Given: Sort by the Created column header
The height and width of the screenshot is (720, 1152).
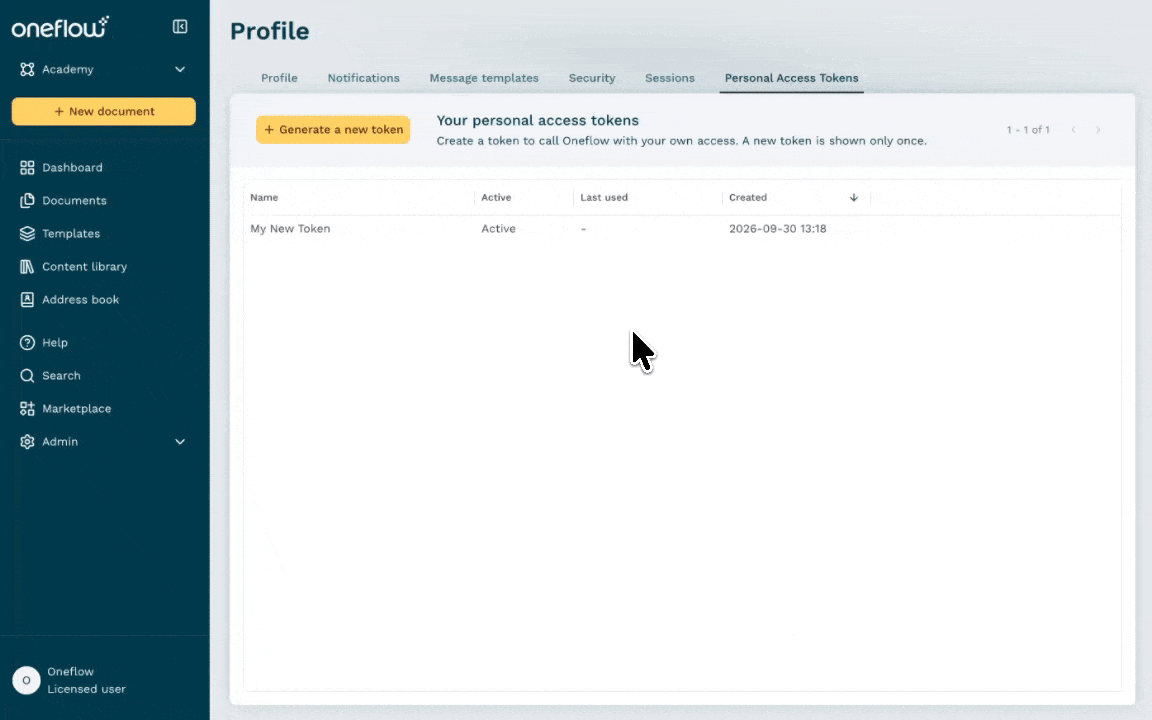Looking at the screenshot, I should point(748,198).
